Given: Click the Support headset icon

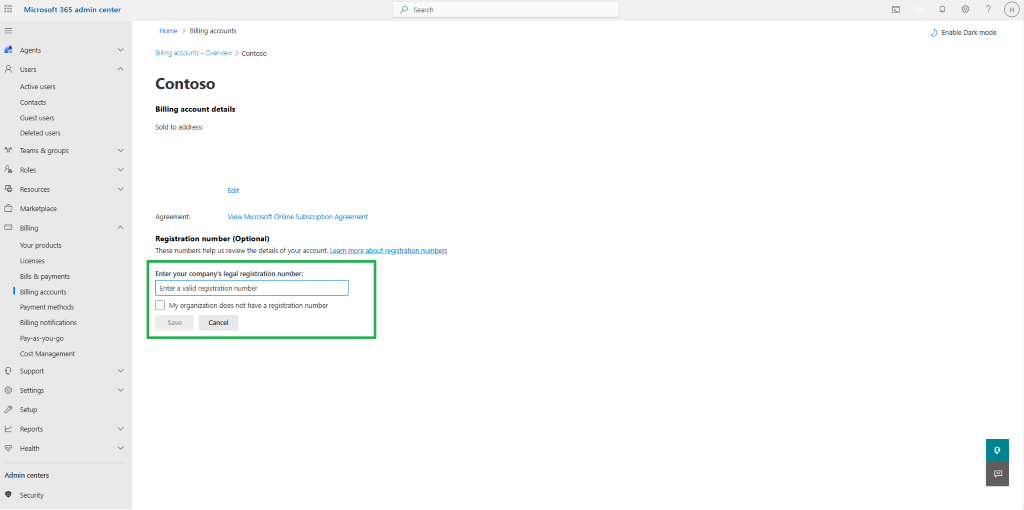Looking at the screenshot, I should [x=8, y=371].
